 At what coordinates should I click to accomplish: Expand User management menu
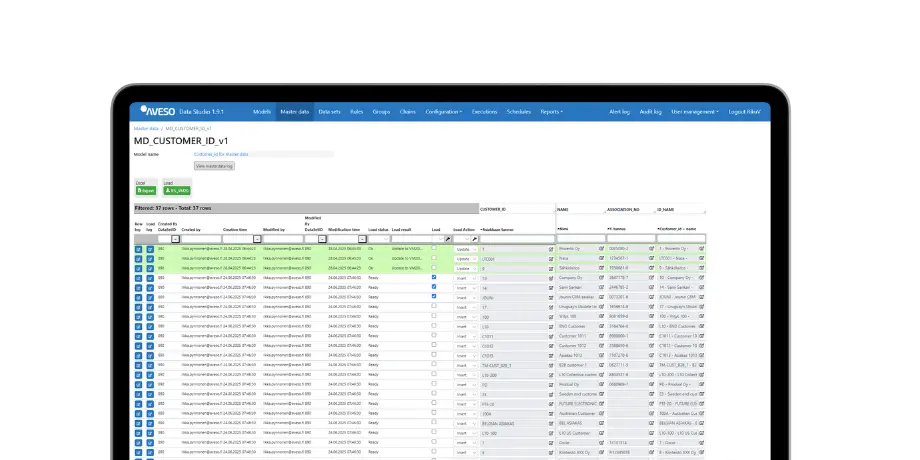pos(695,111)
